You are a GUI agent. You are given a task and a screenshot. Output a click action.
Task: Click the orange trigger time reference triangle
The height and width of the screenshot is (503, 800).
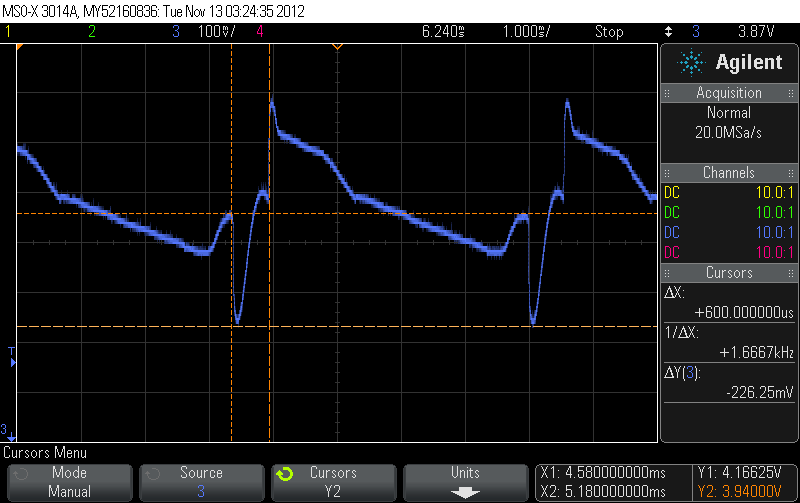click(x=337, y=47)
